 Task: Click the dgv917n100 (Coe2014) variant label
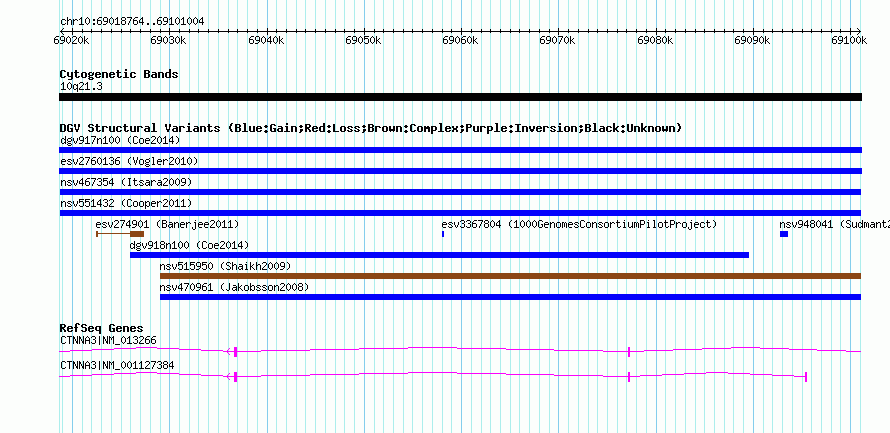(x=120, y=140)
